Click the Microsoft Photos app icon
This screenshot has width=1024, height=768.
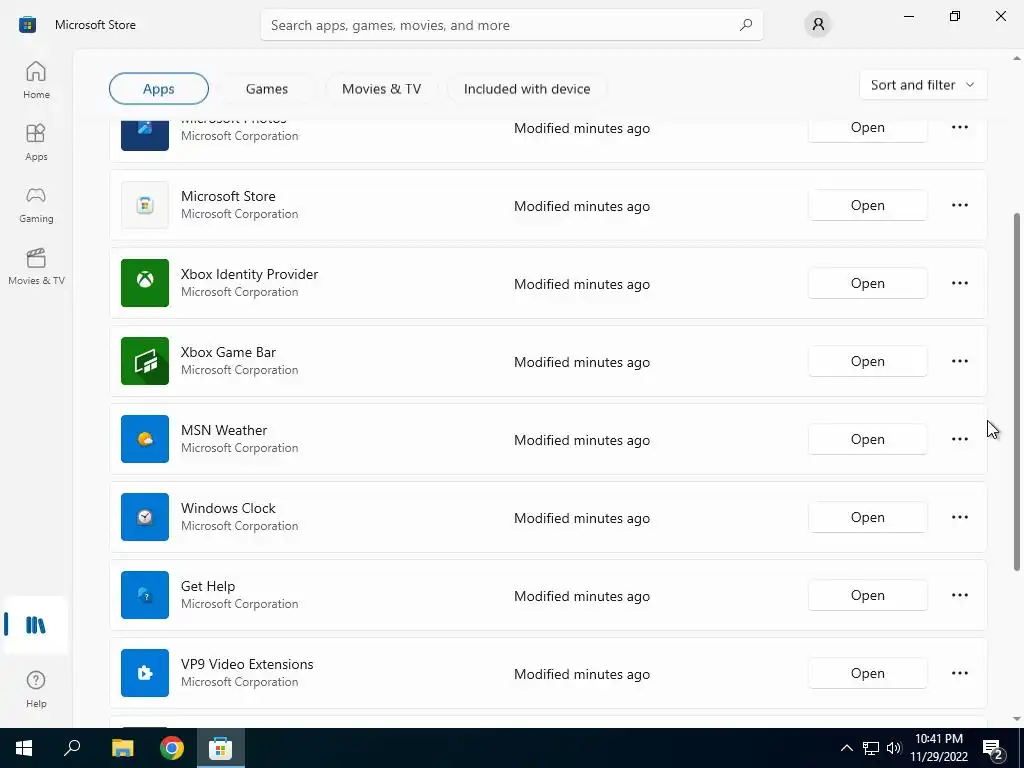(x=145, y=135)
